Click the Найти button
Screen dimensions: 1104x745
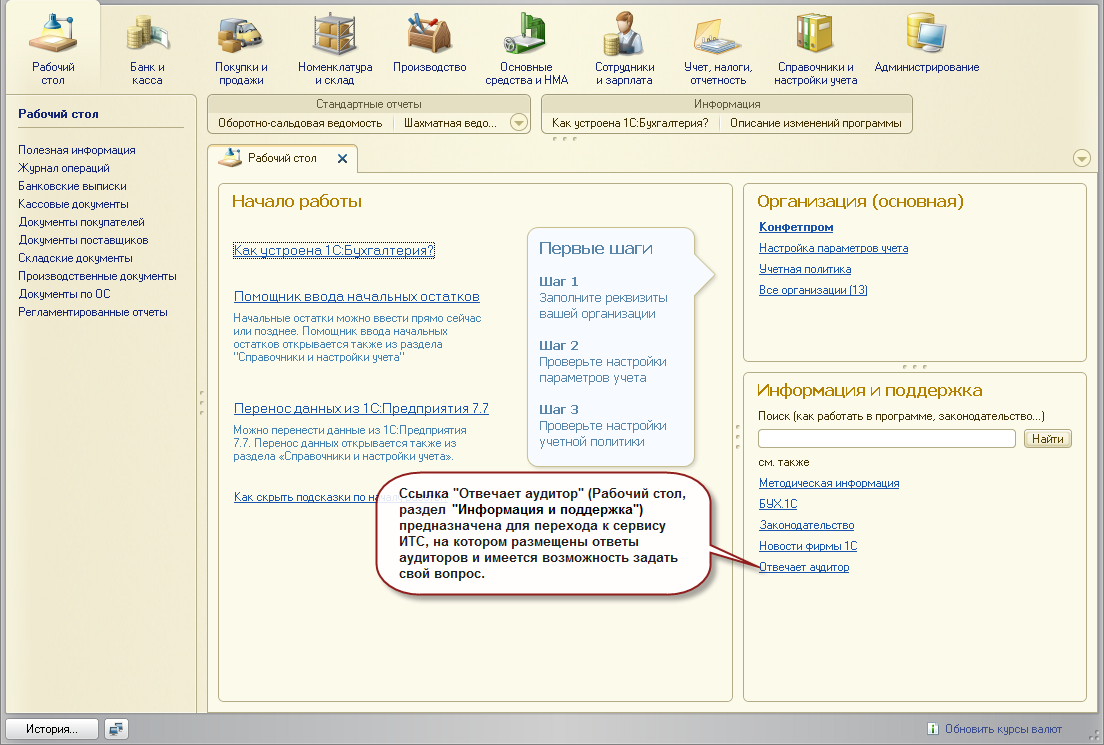(x=1048, y=439)
